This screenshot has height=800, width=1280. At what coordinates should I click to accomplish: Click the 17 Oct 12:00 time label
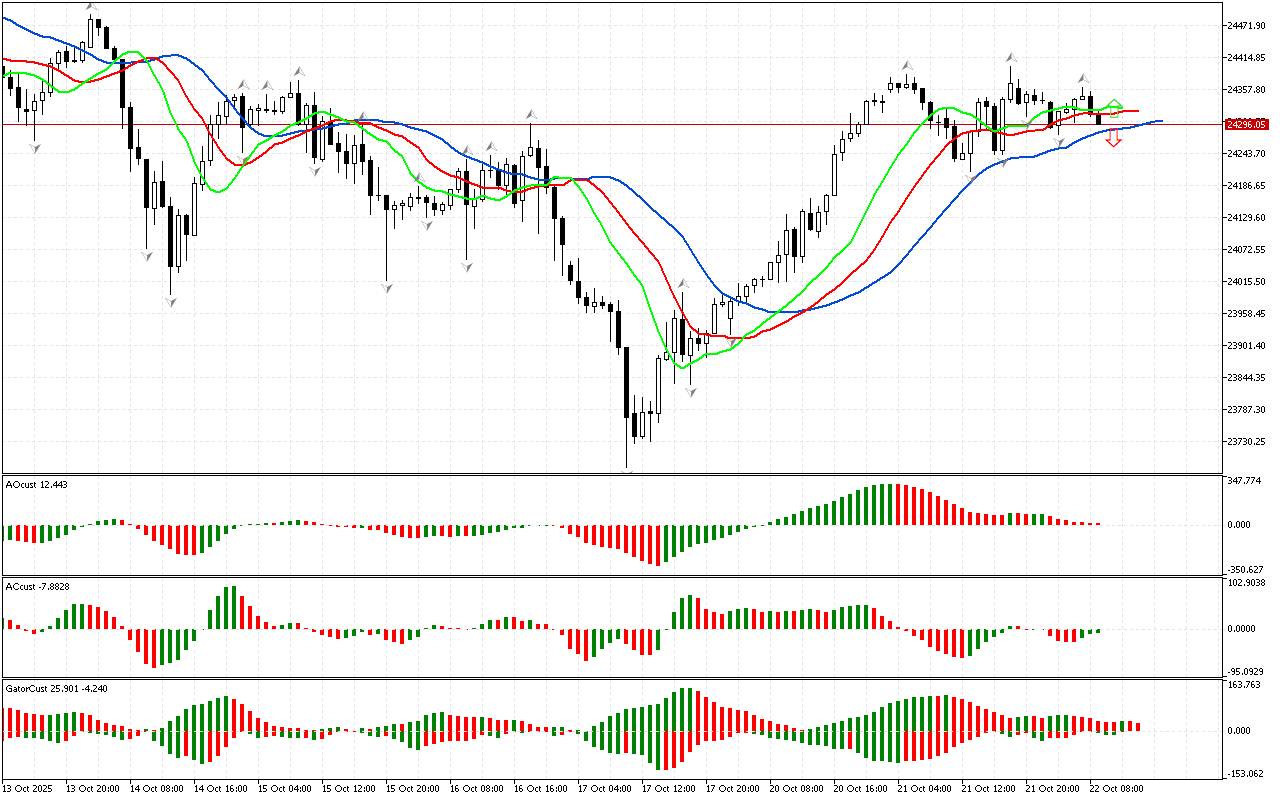pyautogui.click(x=667, y=788)
